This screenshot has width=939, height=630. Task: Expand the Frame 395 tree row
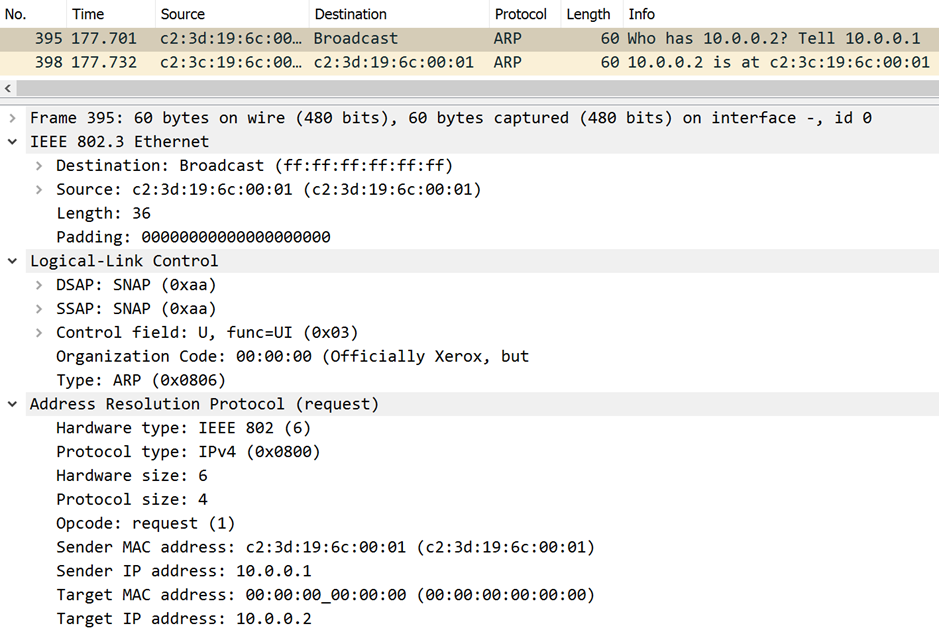click(x=12, y=118)
